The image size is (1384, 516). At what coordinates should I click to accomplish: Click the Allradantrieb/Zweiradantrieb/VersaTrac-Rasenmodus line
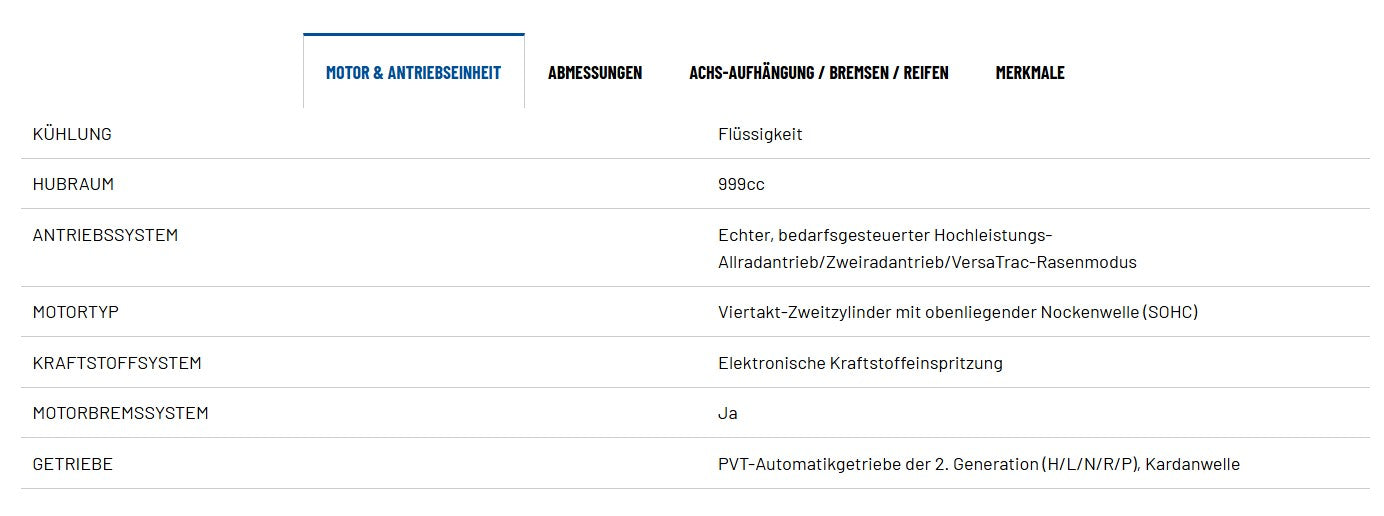coord(927,262)
